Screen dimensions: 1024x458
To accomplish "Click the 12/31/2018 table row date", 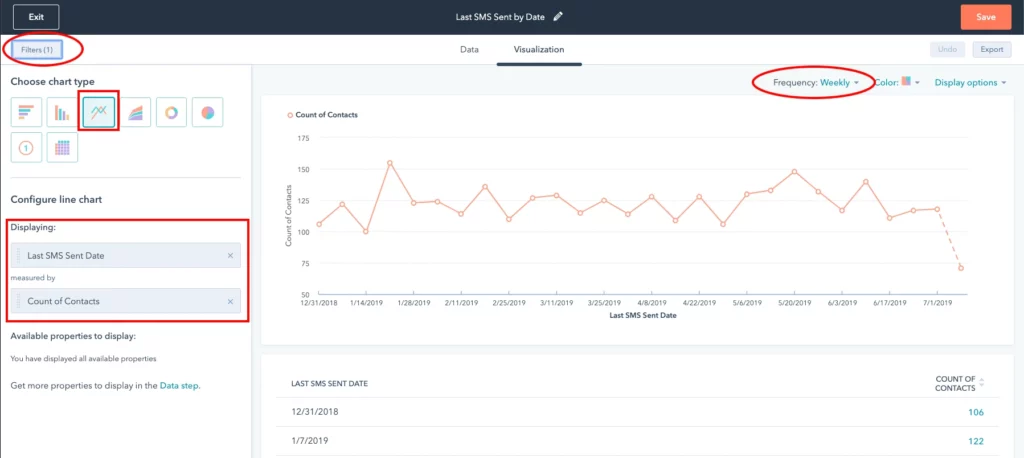I will 315,412.
